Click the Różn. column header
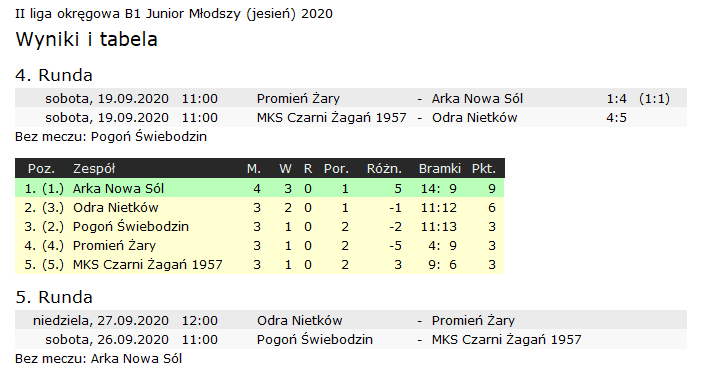702x375 pixels. click(x=384, y=169)
